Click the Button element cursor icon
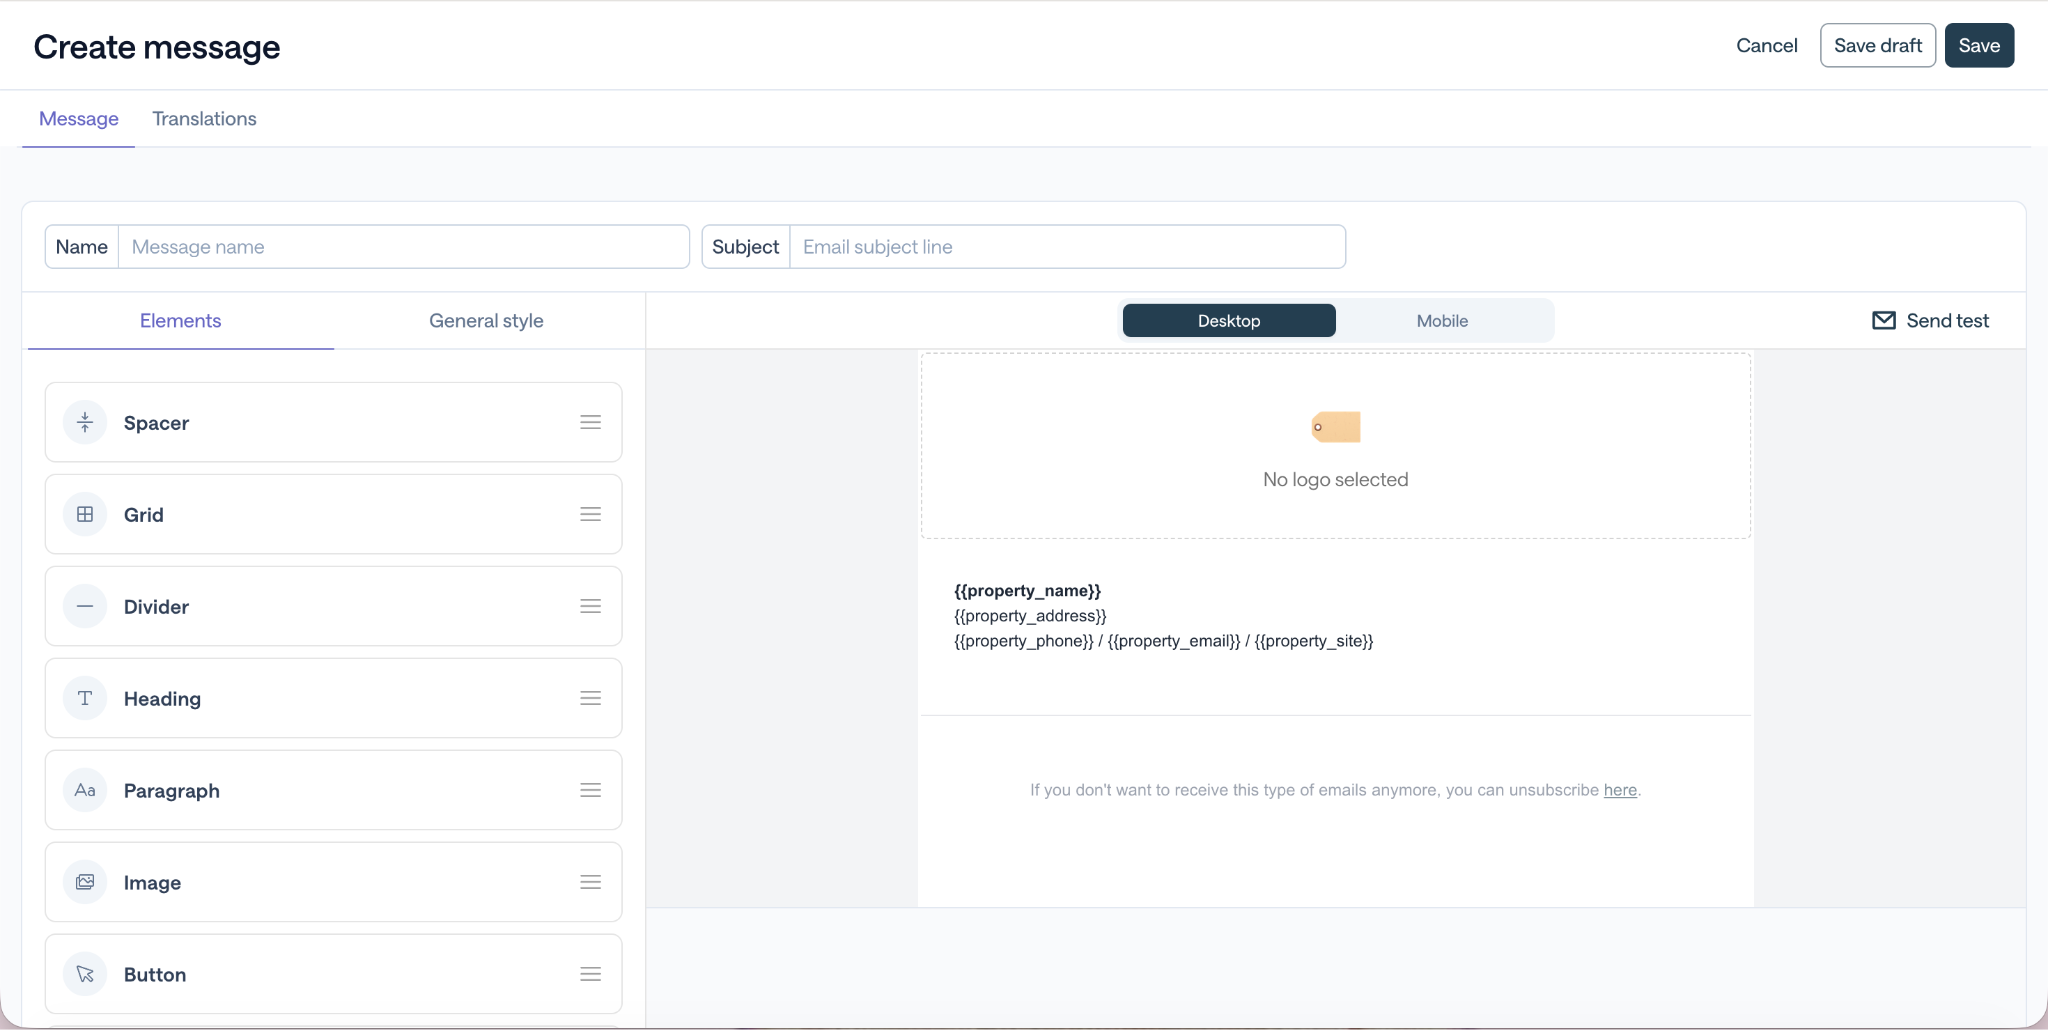Image resolution: width=2048 pixels, height=1030 pixels. [85, 974]
